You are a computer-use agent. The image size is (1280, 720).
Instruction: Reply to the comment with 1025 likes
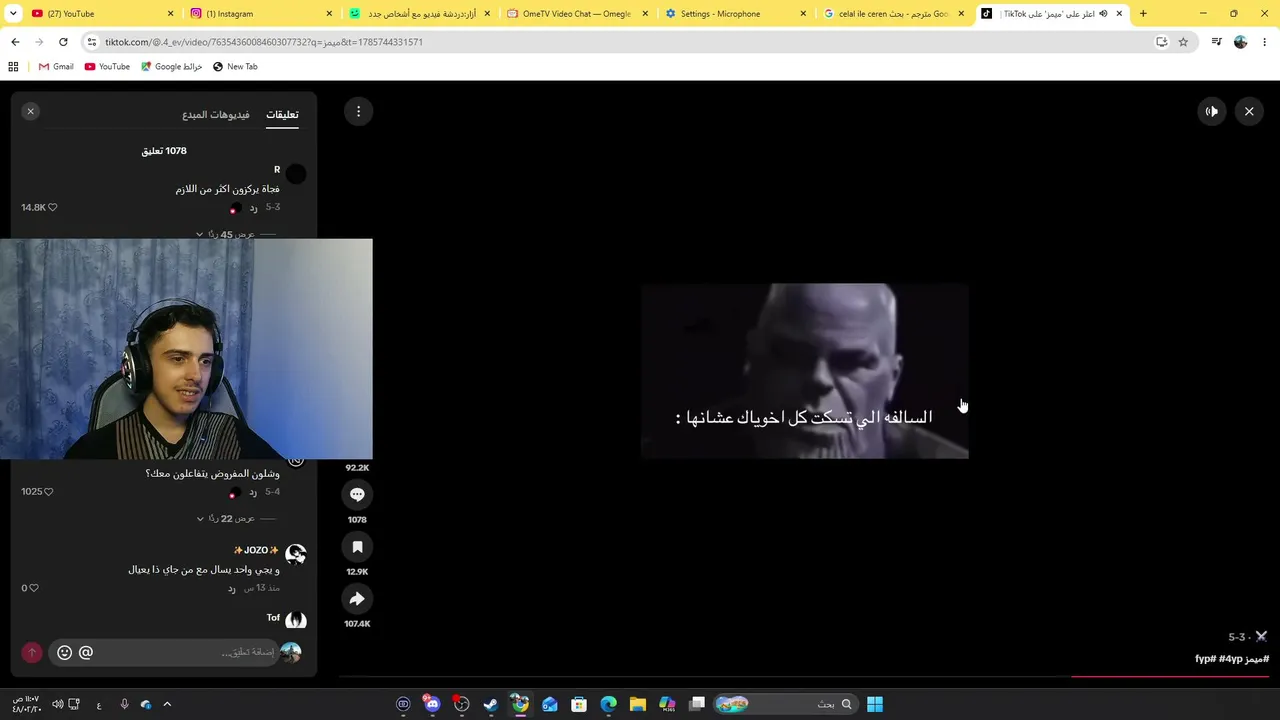click(253, 492)
